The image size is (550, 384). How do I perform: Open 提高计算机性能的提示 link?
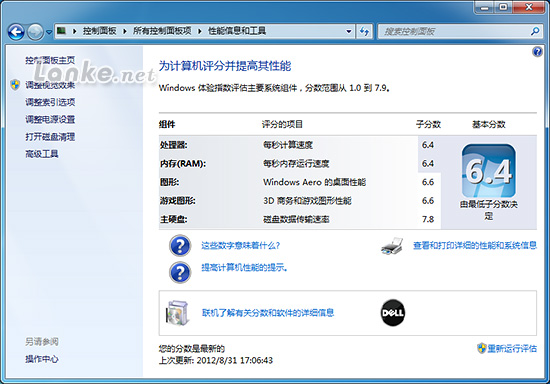click(244, 268)
